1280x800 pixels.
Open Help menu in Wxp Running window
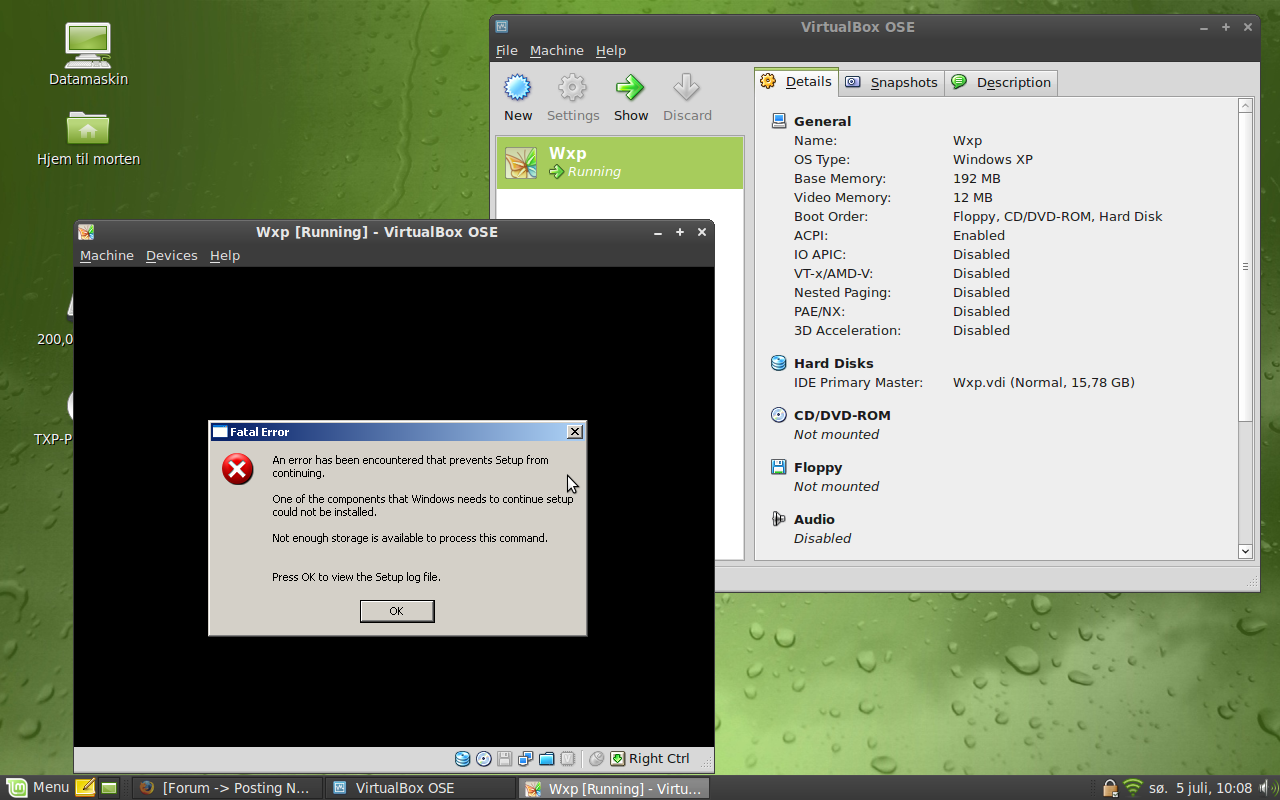click(x=225, y=255)
